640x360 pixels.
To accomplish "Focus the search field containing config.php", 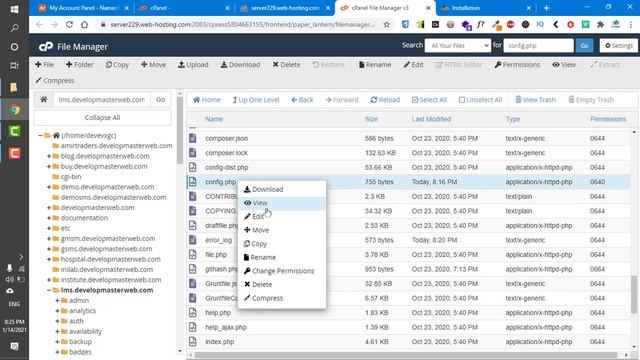I will (538, 45).
